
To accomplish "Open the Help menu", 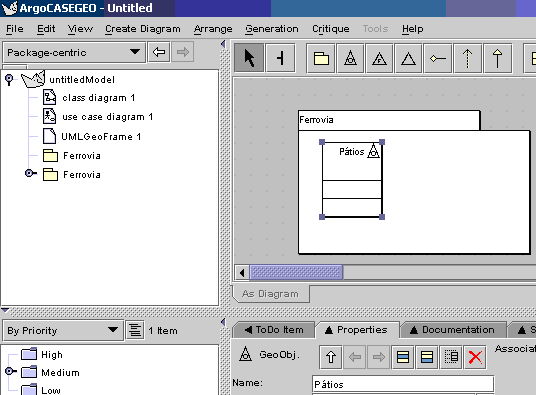I will tap(413, 29).
